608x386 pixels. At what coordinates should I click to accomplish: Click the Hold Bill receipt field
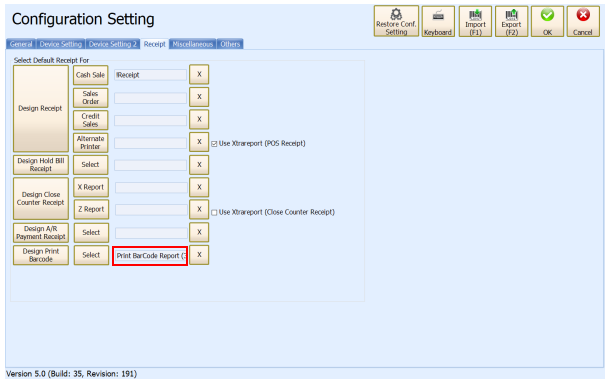[150, 165]
